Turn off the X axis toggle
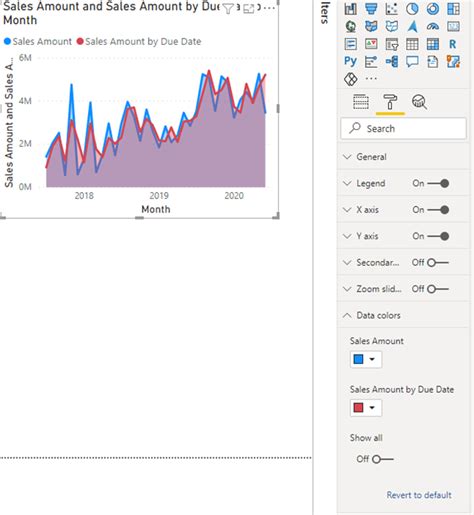Image resolution: width=474 pixels, height=515 pixels. point(438,210)
